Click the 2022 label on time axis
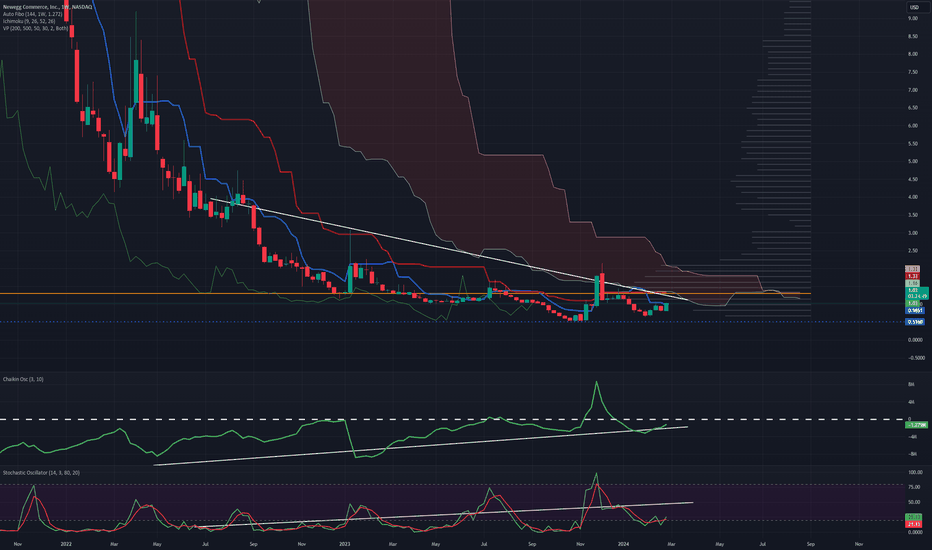The width and height of the screenshot is (932, 550). (x=66, y=544)
